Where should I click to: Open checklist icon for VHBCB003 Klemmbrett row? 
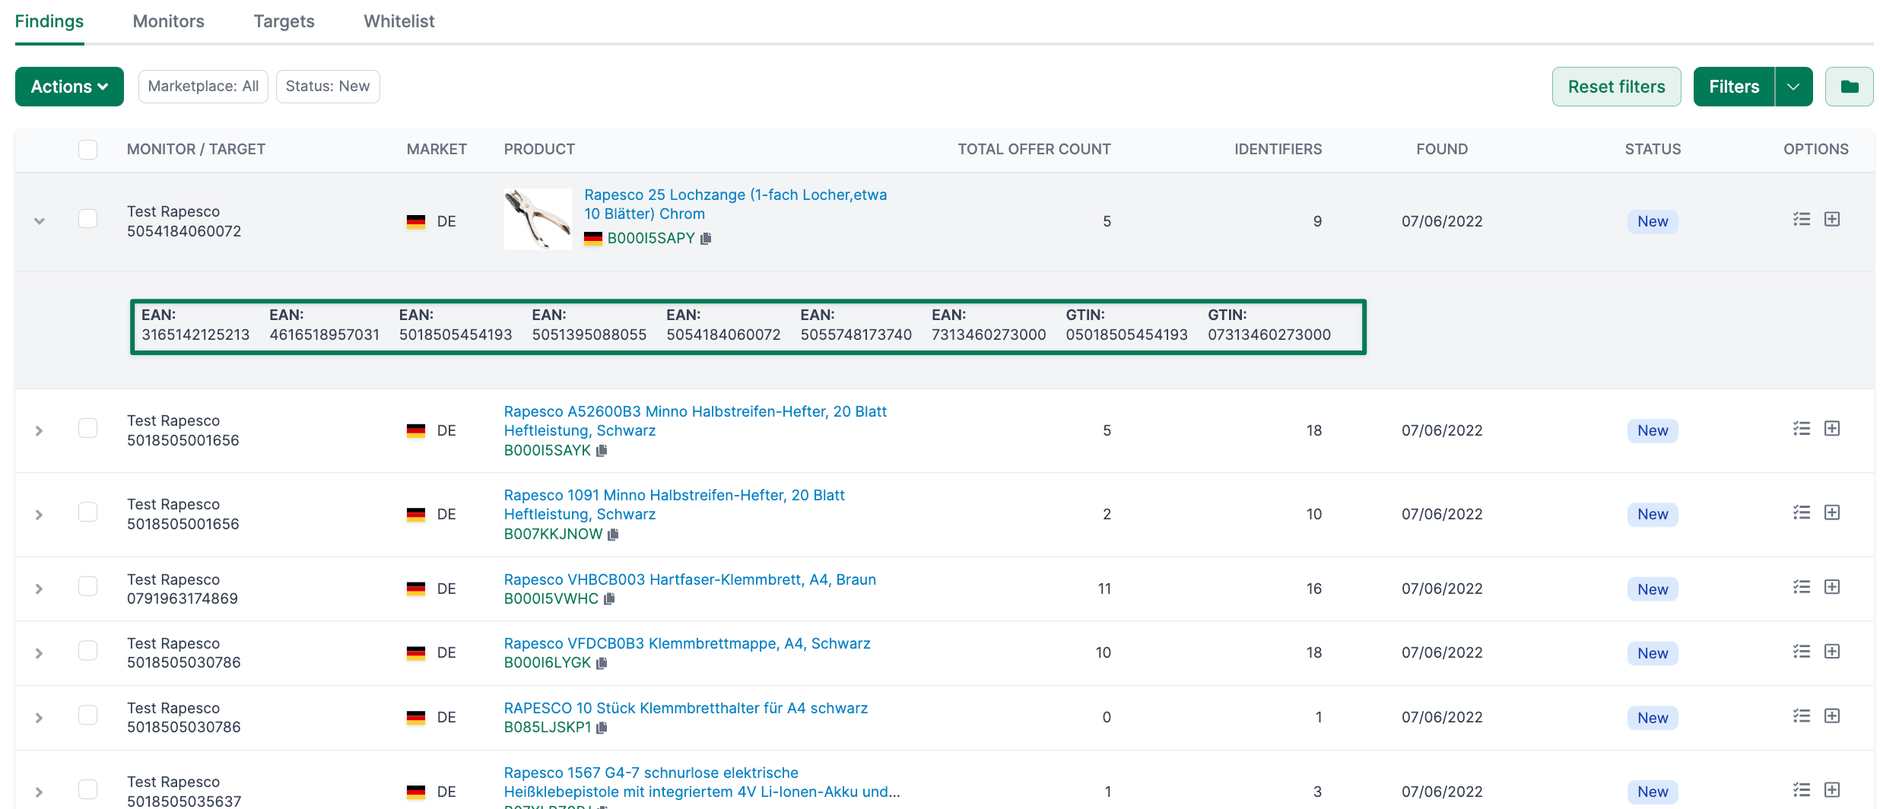click(x=1801, y=587)
